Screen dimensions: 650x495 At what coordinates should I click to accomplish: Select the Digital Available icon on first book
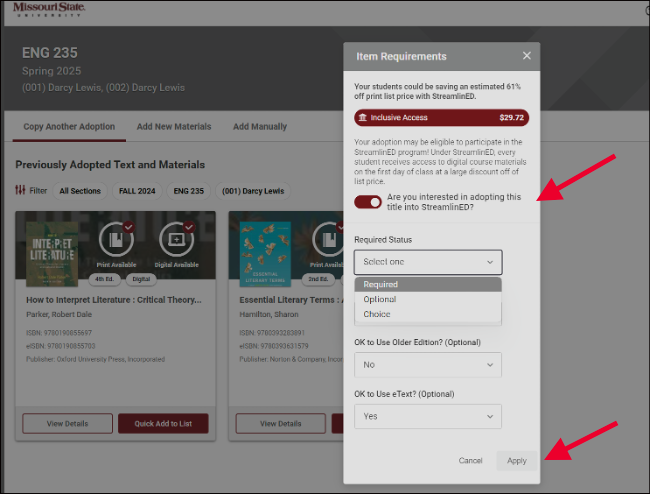(x=178, y=241)
